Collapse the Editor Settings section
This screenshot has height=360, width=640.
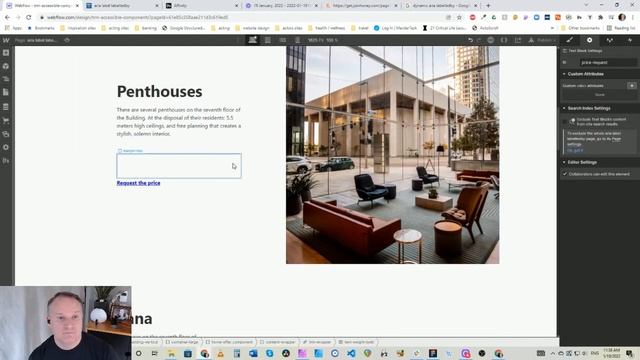pyautogui.click(x=582, y=162)
